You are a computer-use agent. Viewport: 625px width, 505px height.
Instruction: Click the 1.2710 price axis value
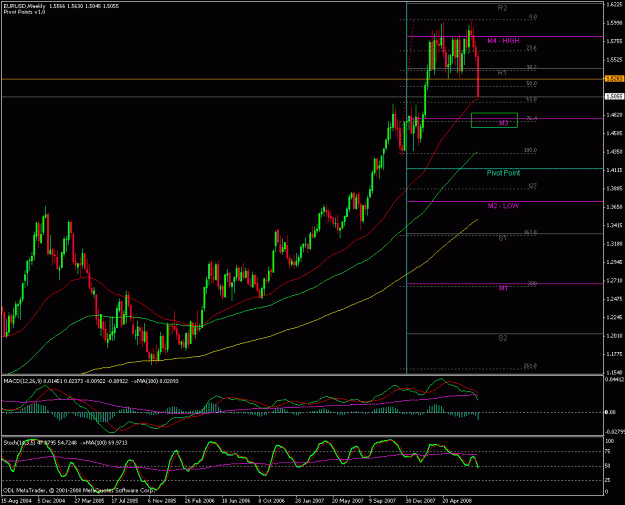point(614,281)
